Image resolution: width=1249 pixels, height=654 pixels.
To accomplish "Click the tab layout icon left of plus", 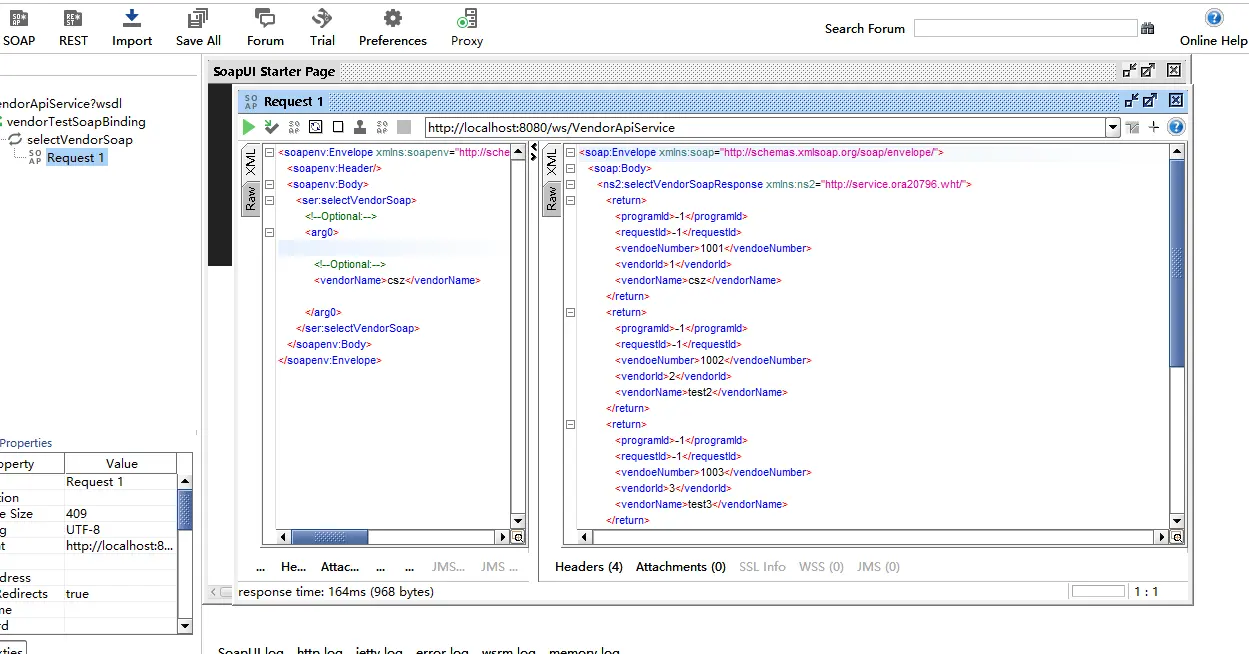I will pyautogui.click(x=1132, y=127).
